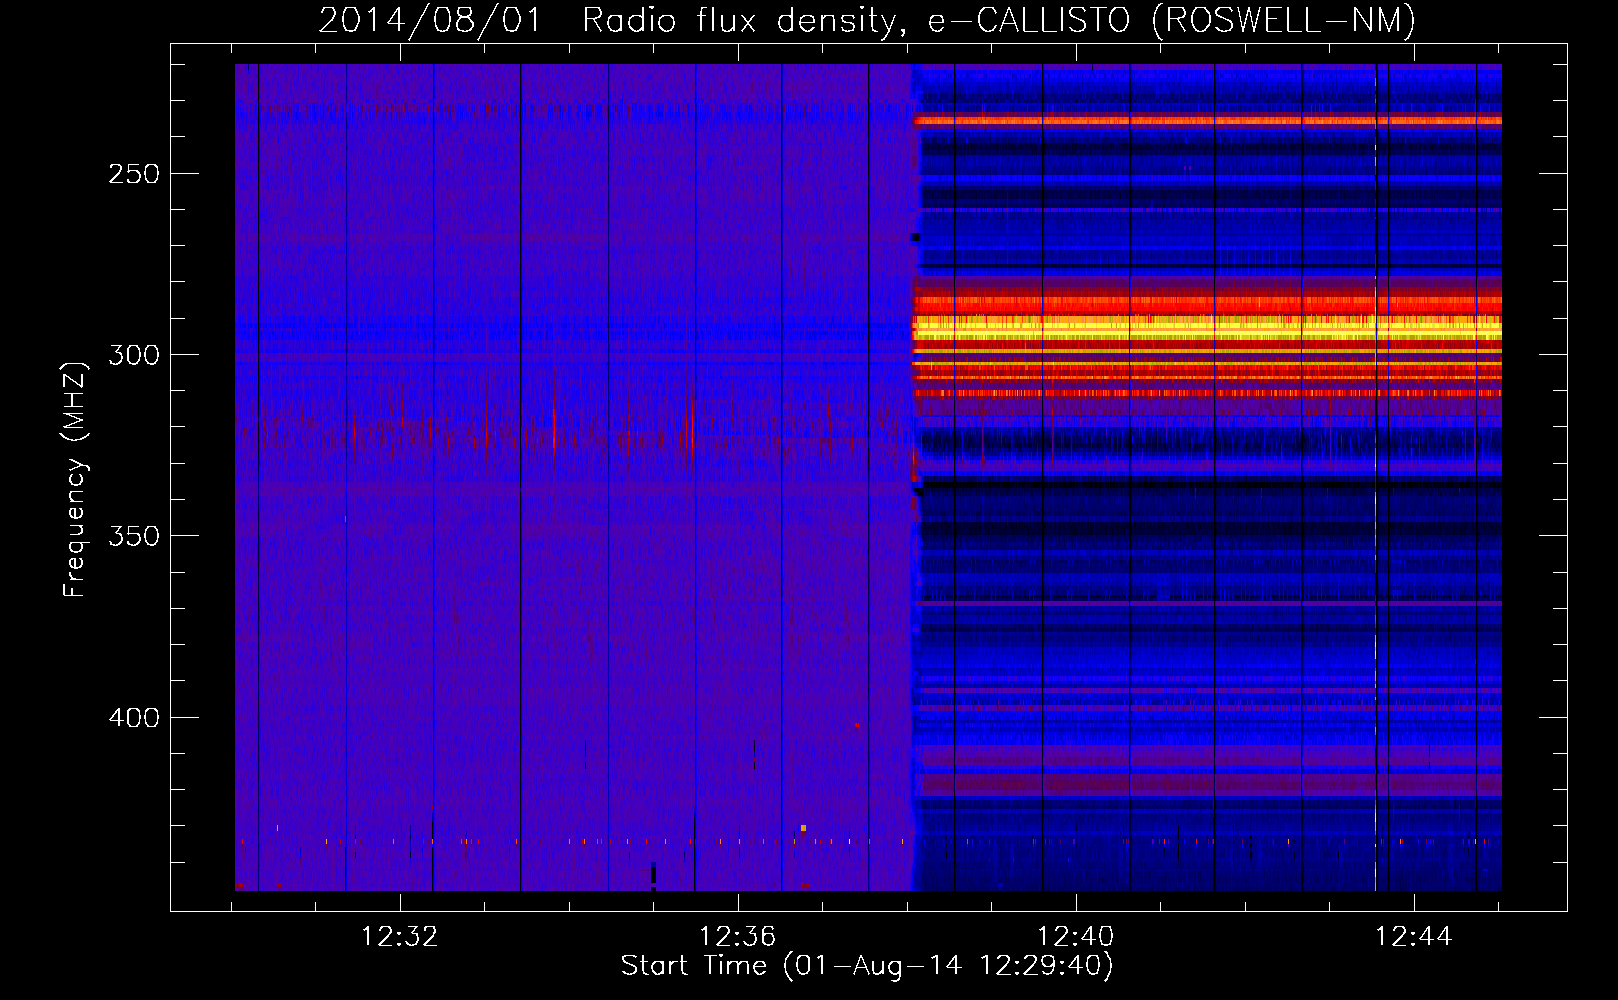Click the 12:32 time tick label
This screenshot has width=1618, height=1000.
400,937
